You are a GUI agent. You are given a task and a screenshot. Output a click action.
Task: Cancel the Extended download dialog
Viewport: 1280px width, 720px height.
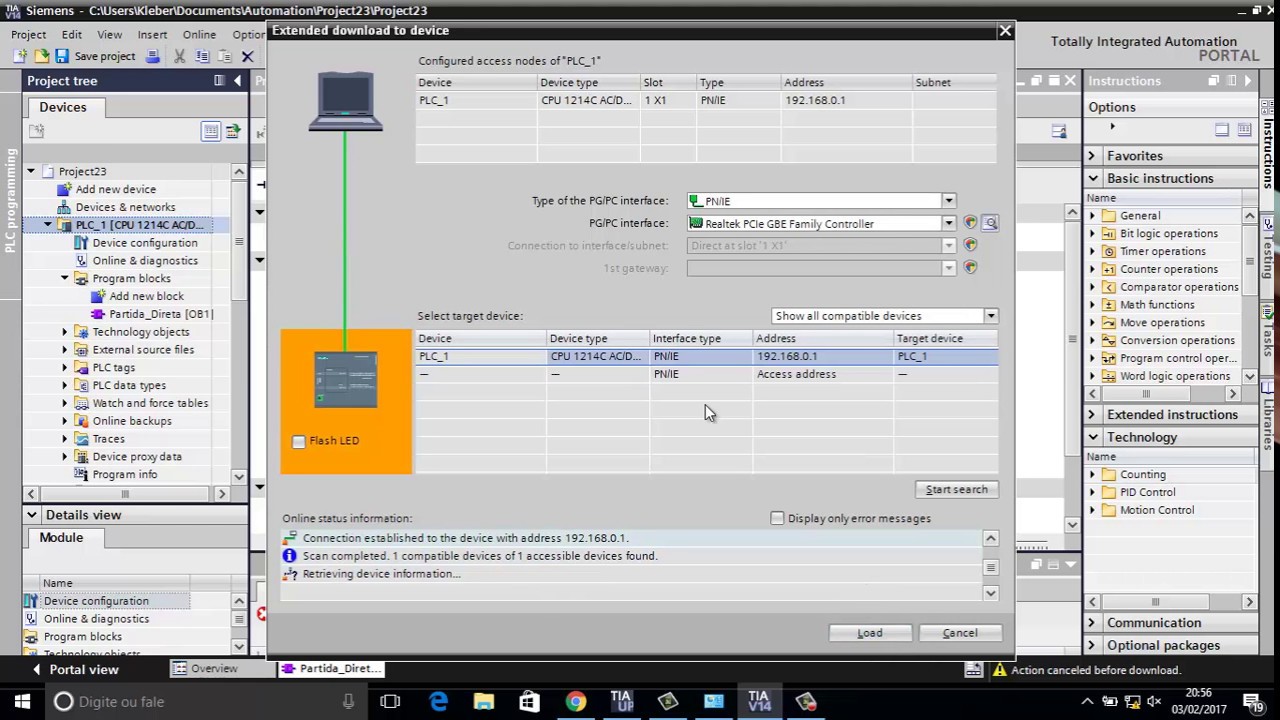960,632
